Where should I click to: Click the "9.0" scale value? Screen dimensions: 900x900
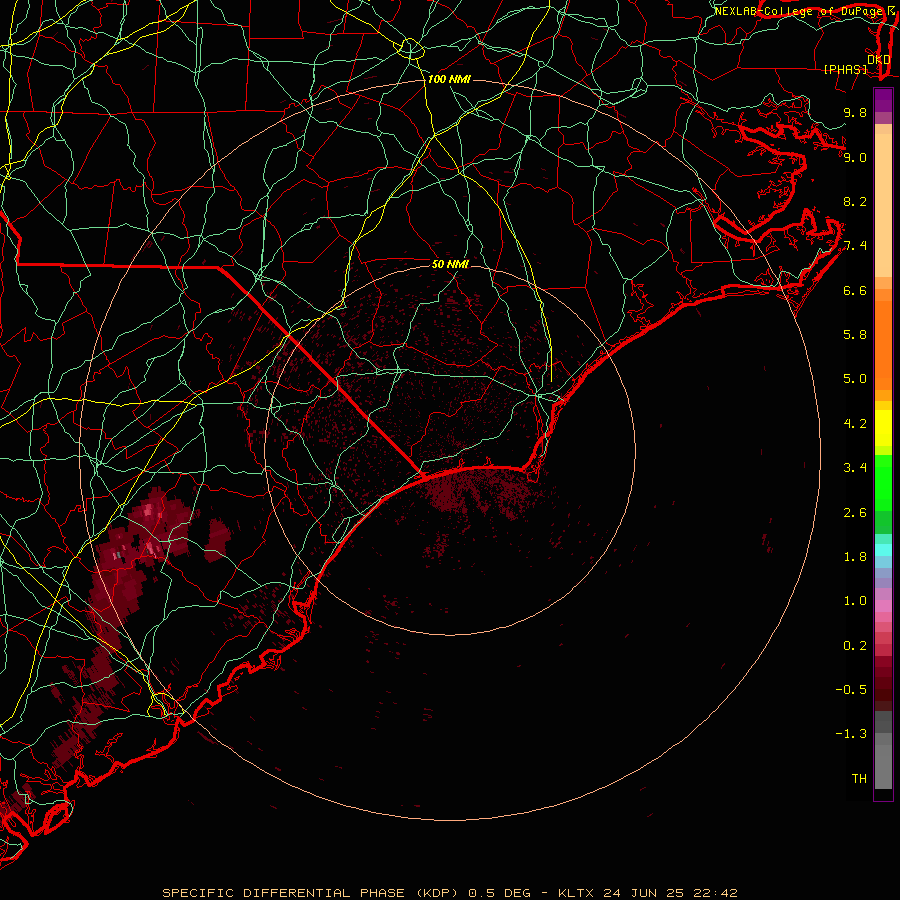pyautogui.click(x=855, y=157)
